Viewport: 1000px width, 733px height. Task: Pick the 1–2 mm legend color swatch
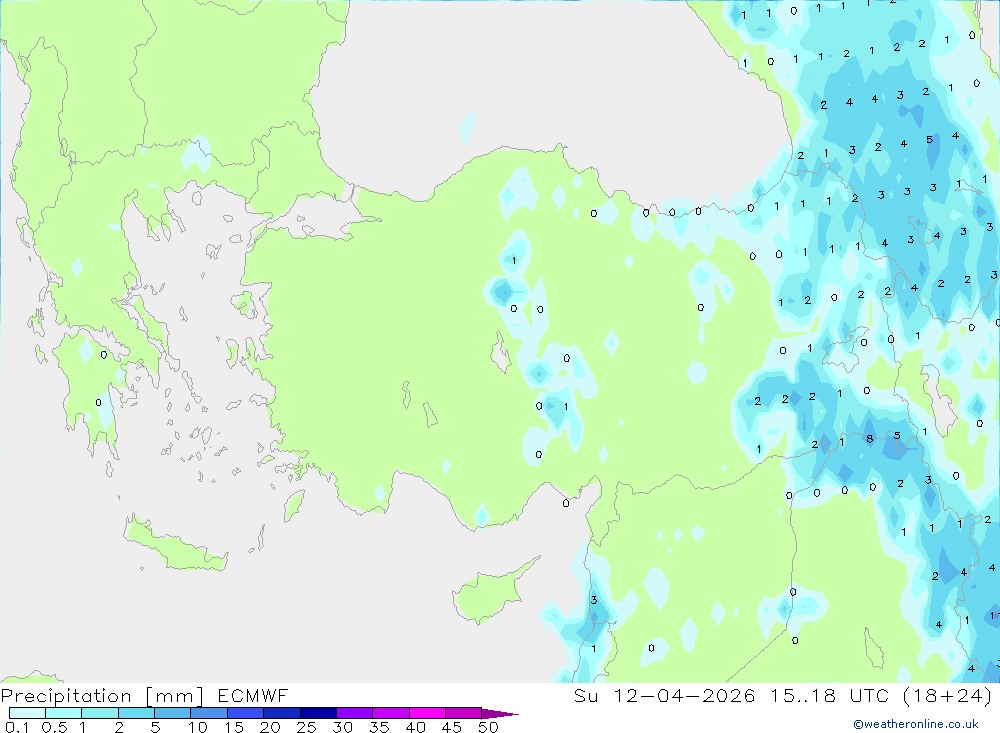click(99, 713)
